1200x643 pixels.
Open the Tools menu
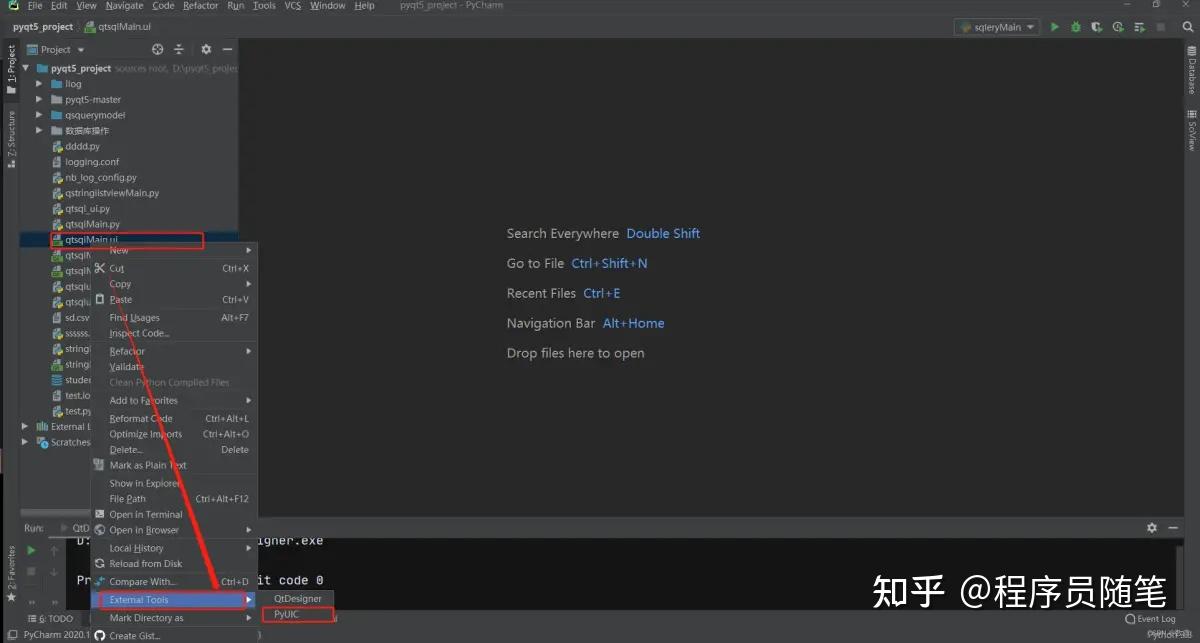click(x=264, y=6)
